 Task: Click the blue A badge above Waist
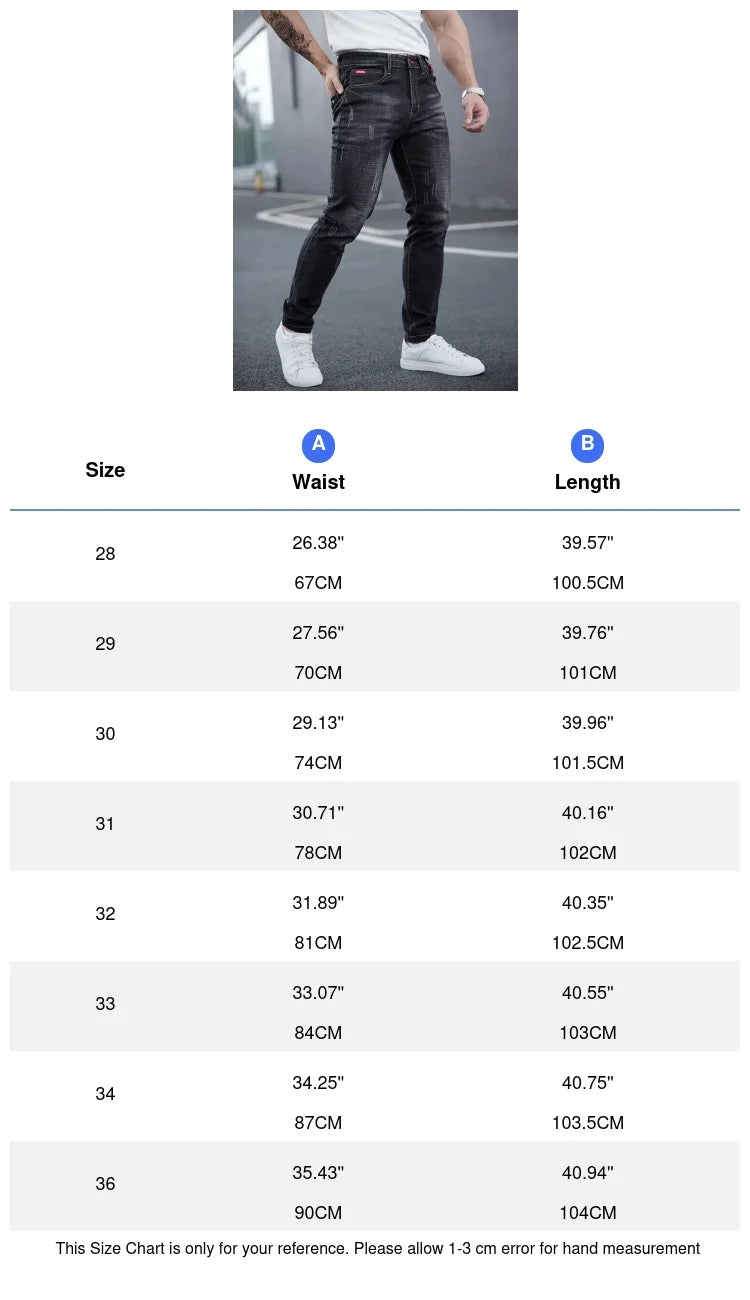[x=318, y=445]
